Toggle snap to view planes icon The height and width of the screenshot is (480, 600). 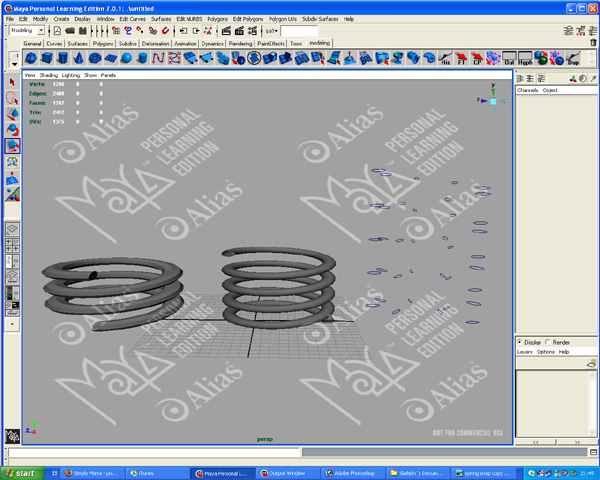point(153,31)
